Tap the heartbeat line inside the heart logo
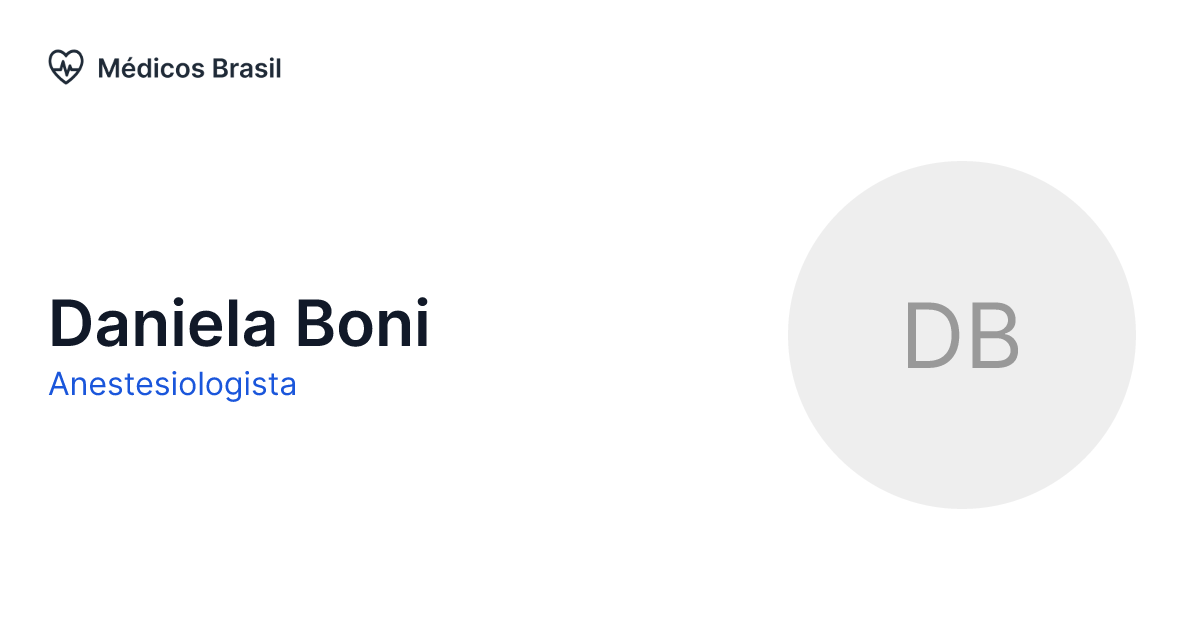Screen dimensions: 1200x630 click(66, 69)
